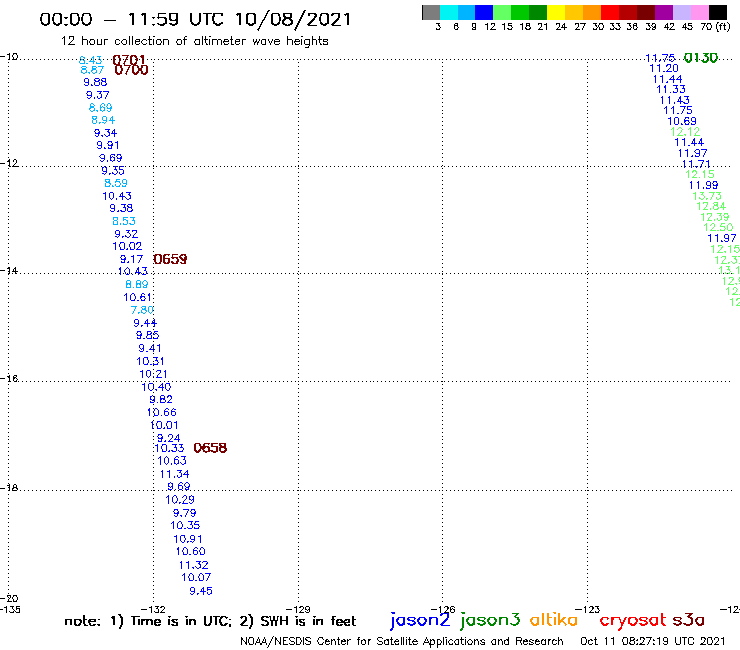Select the jason3 satellite legend label
This screenshot has height=650, width=740.
click(x=490, y=620)
